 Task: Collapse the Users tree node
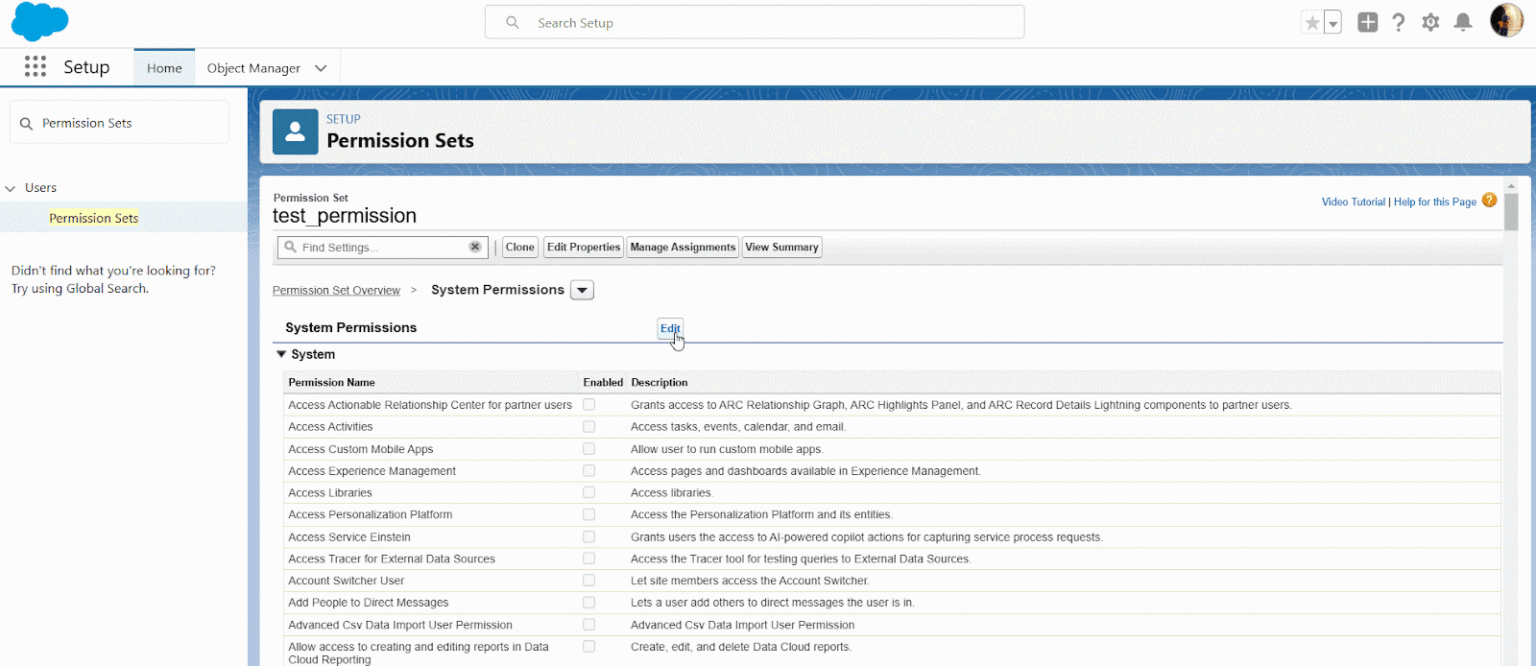11,188
